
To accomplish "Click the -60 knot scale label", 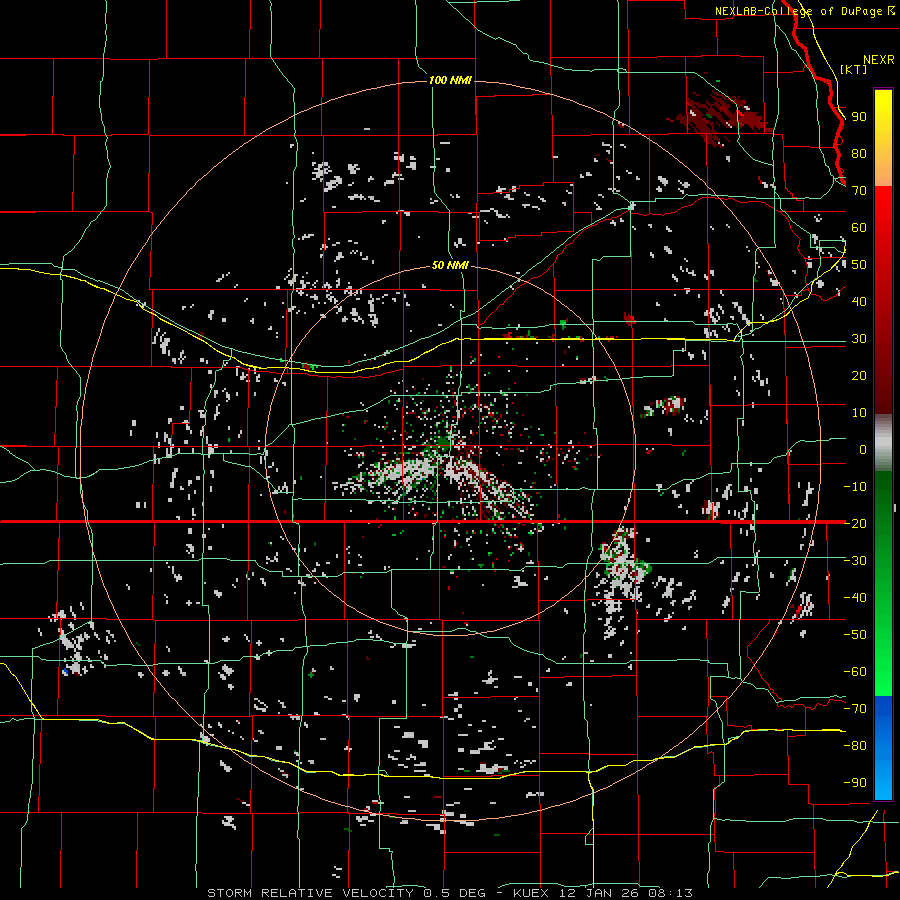I will click(855, 672).
